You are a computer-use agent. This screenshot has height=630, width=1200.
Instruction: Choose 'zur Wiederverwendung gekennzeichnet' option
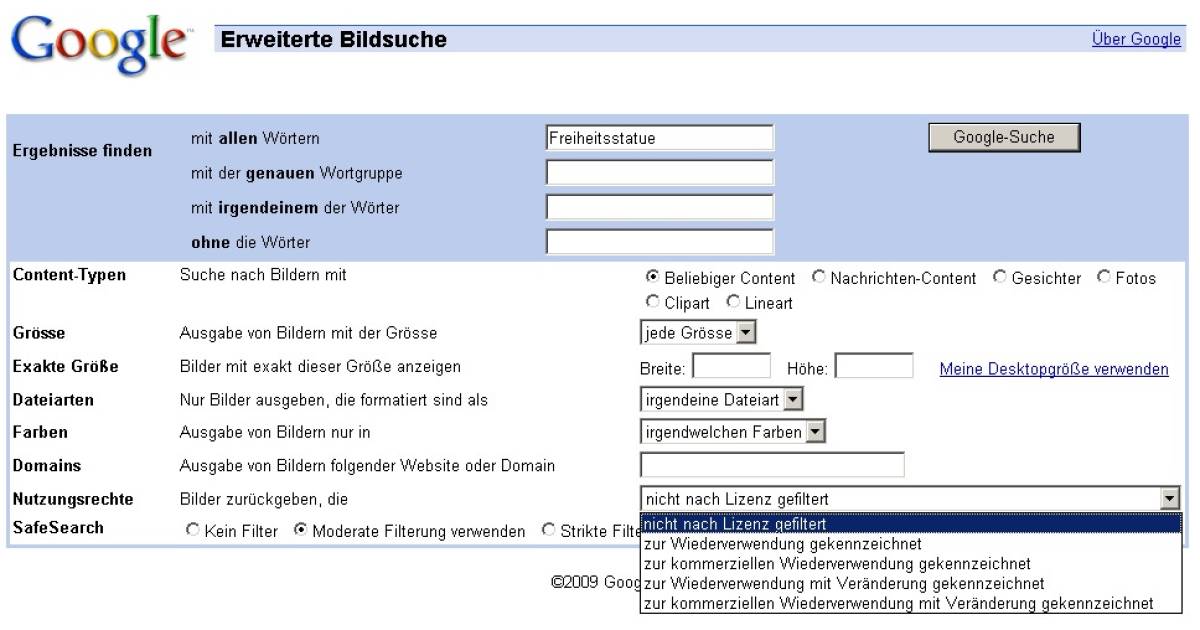[910, 544]
